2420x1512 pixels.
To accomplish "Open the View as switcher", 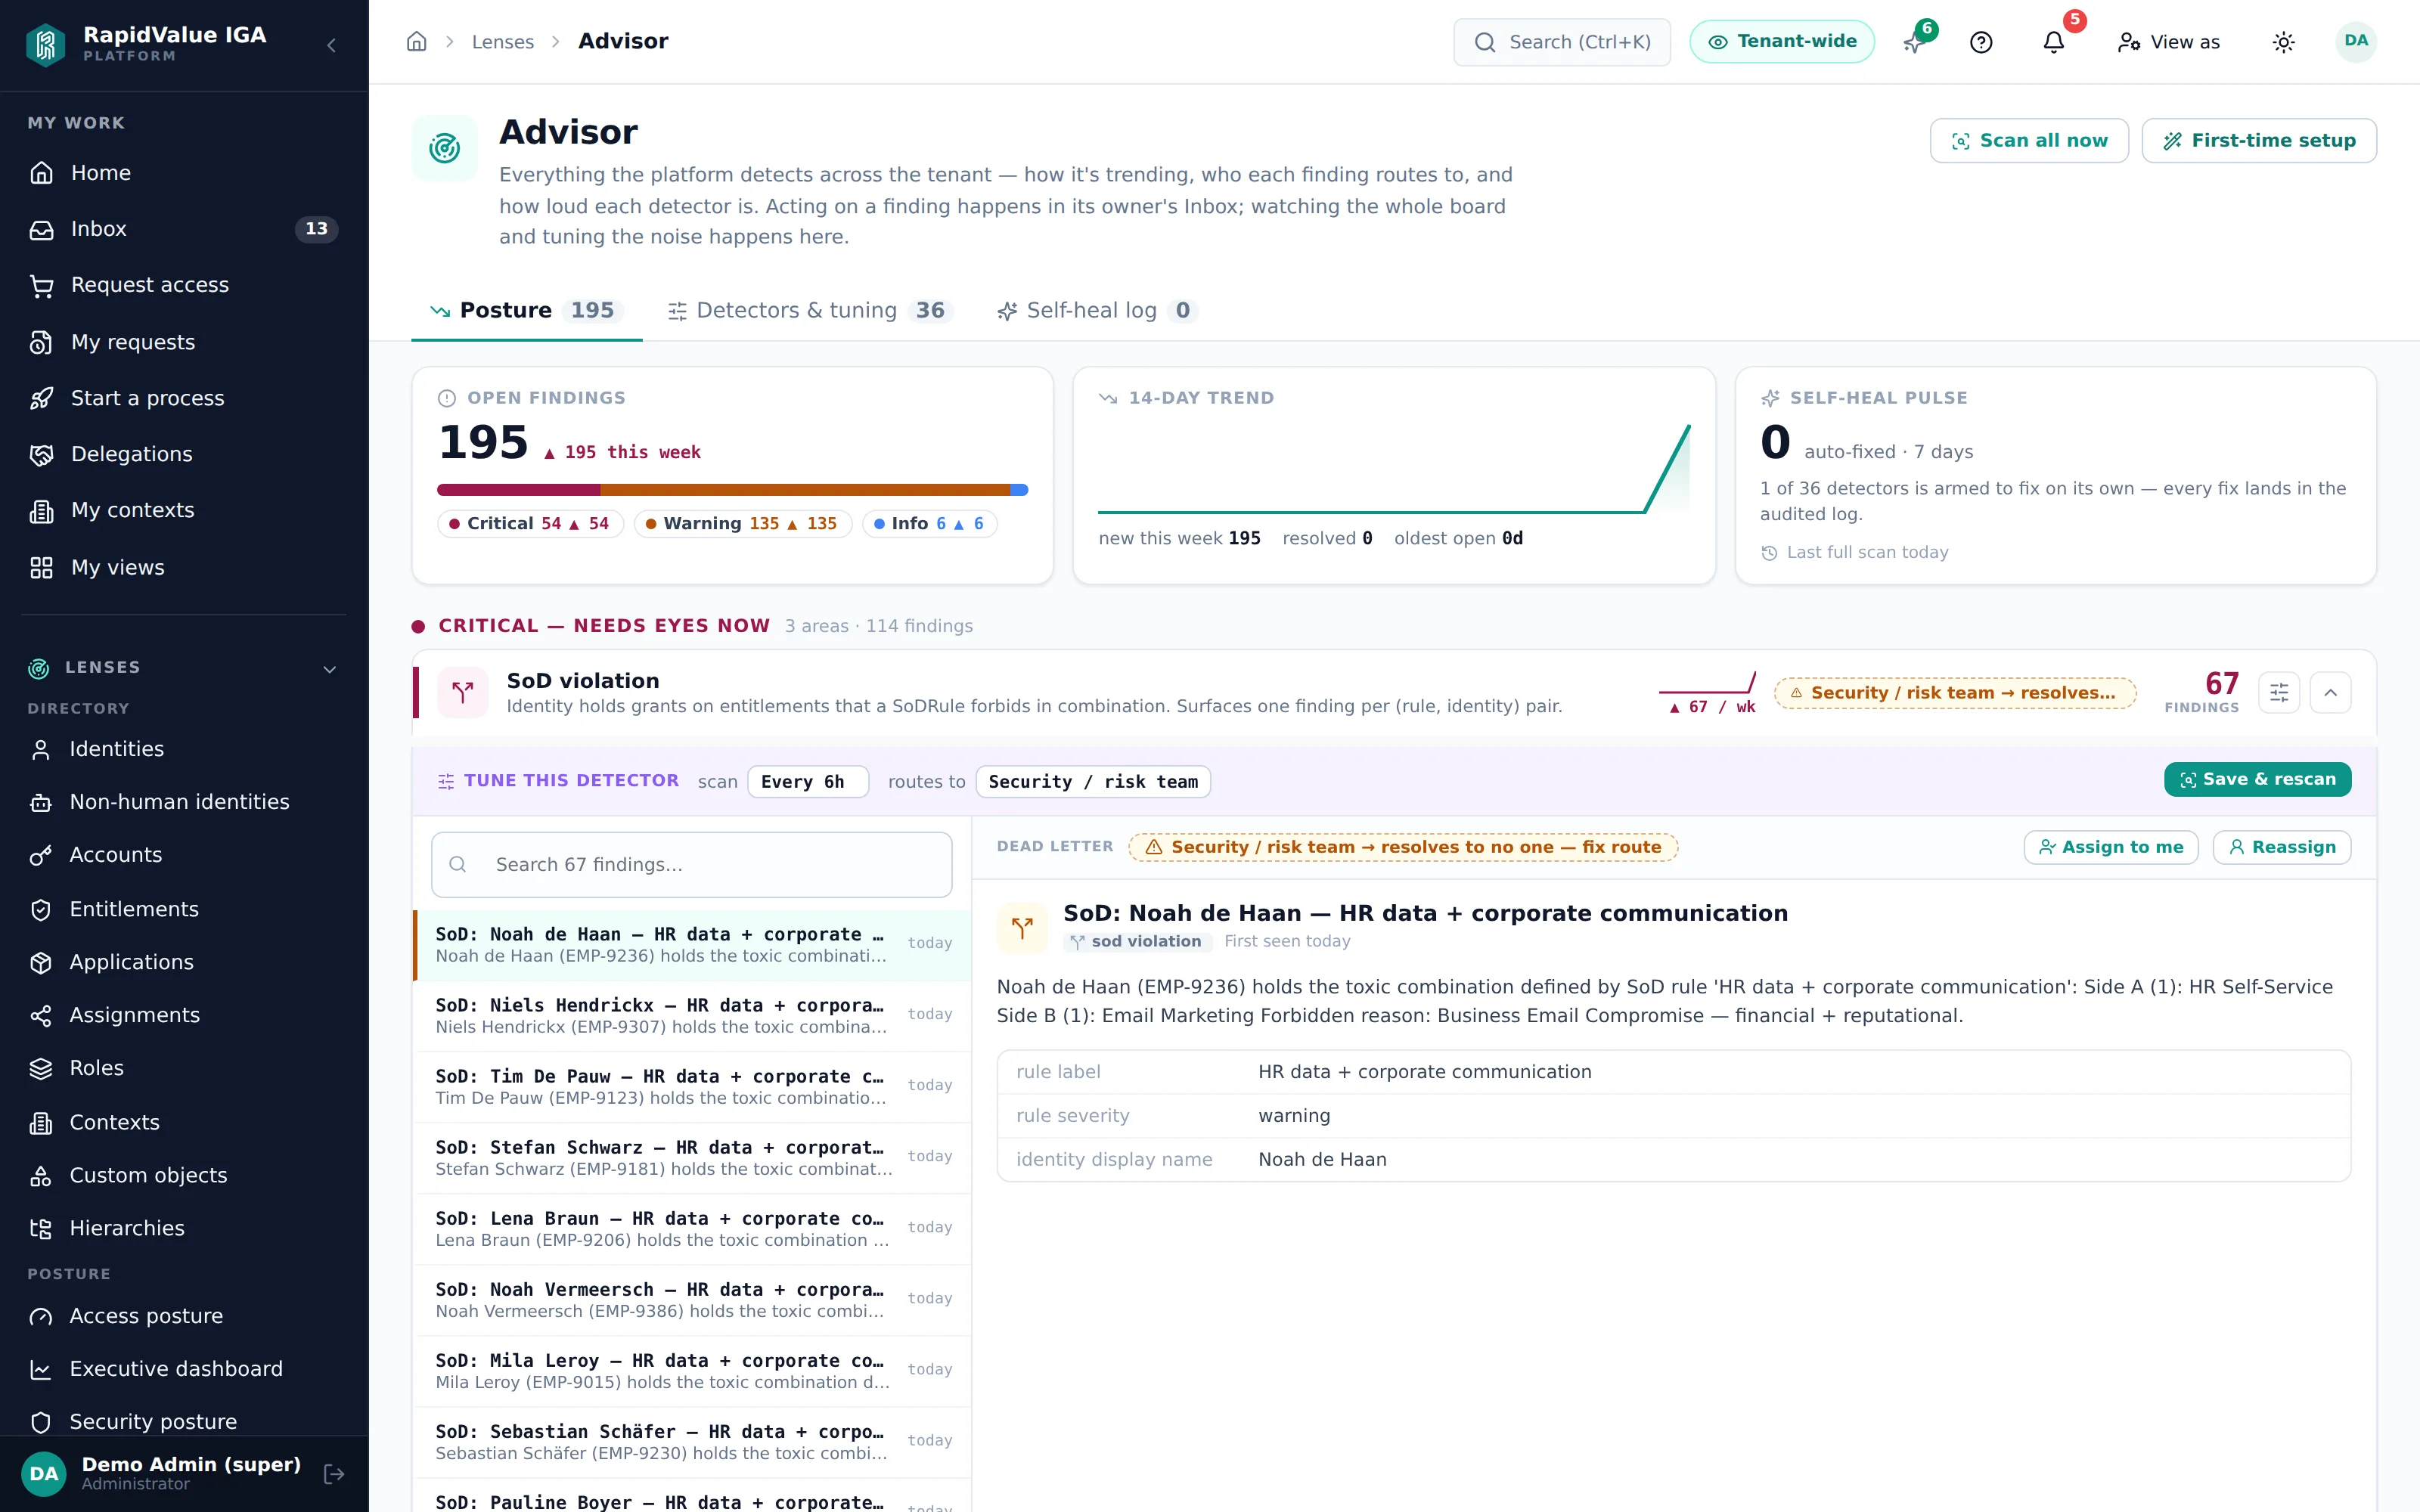I will pos(2168,42).
